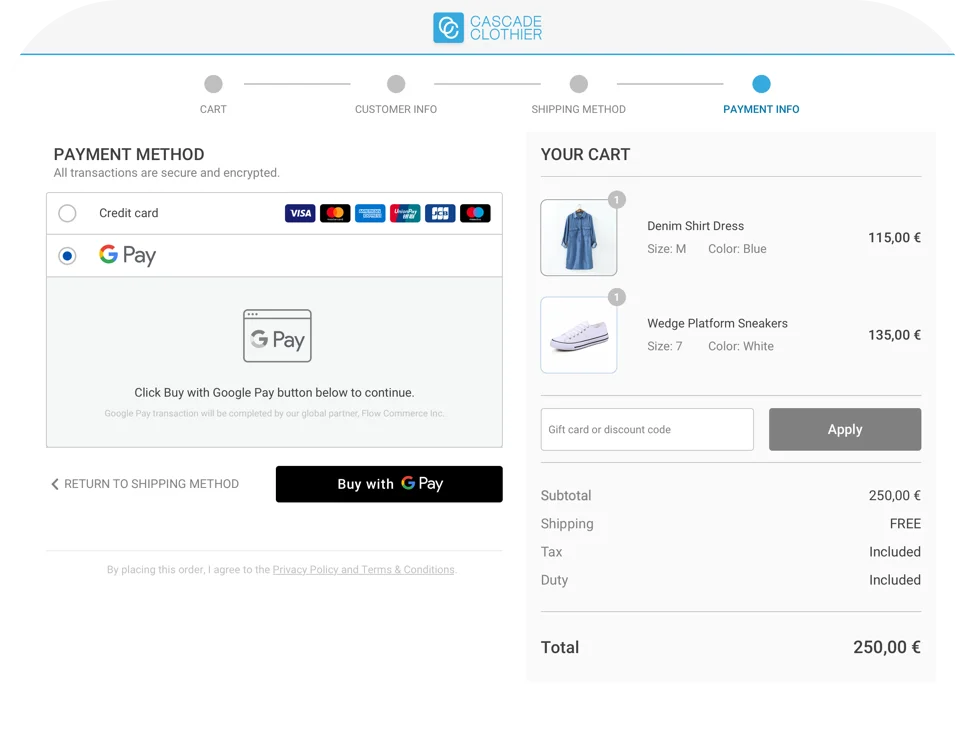Image resolution: width=974 pixels, height=729 pixels.
Task: Select the Credit card radio button
Action: [67, 213]
